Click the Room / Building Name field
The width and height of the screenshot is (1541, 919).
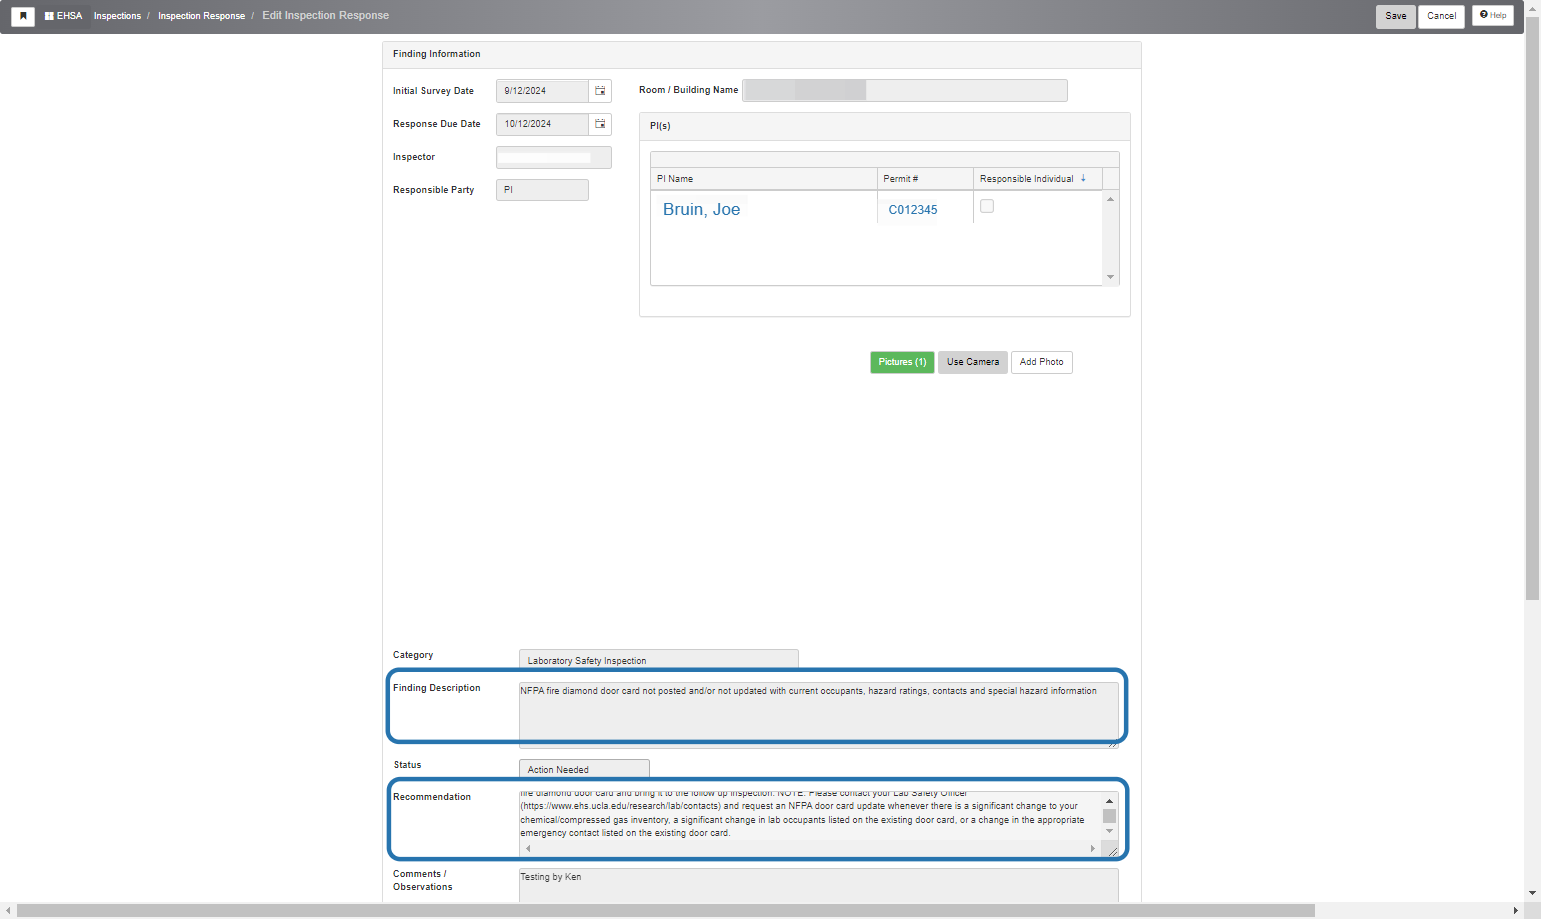[905, 90]
